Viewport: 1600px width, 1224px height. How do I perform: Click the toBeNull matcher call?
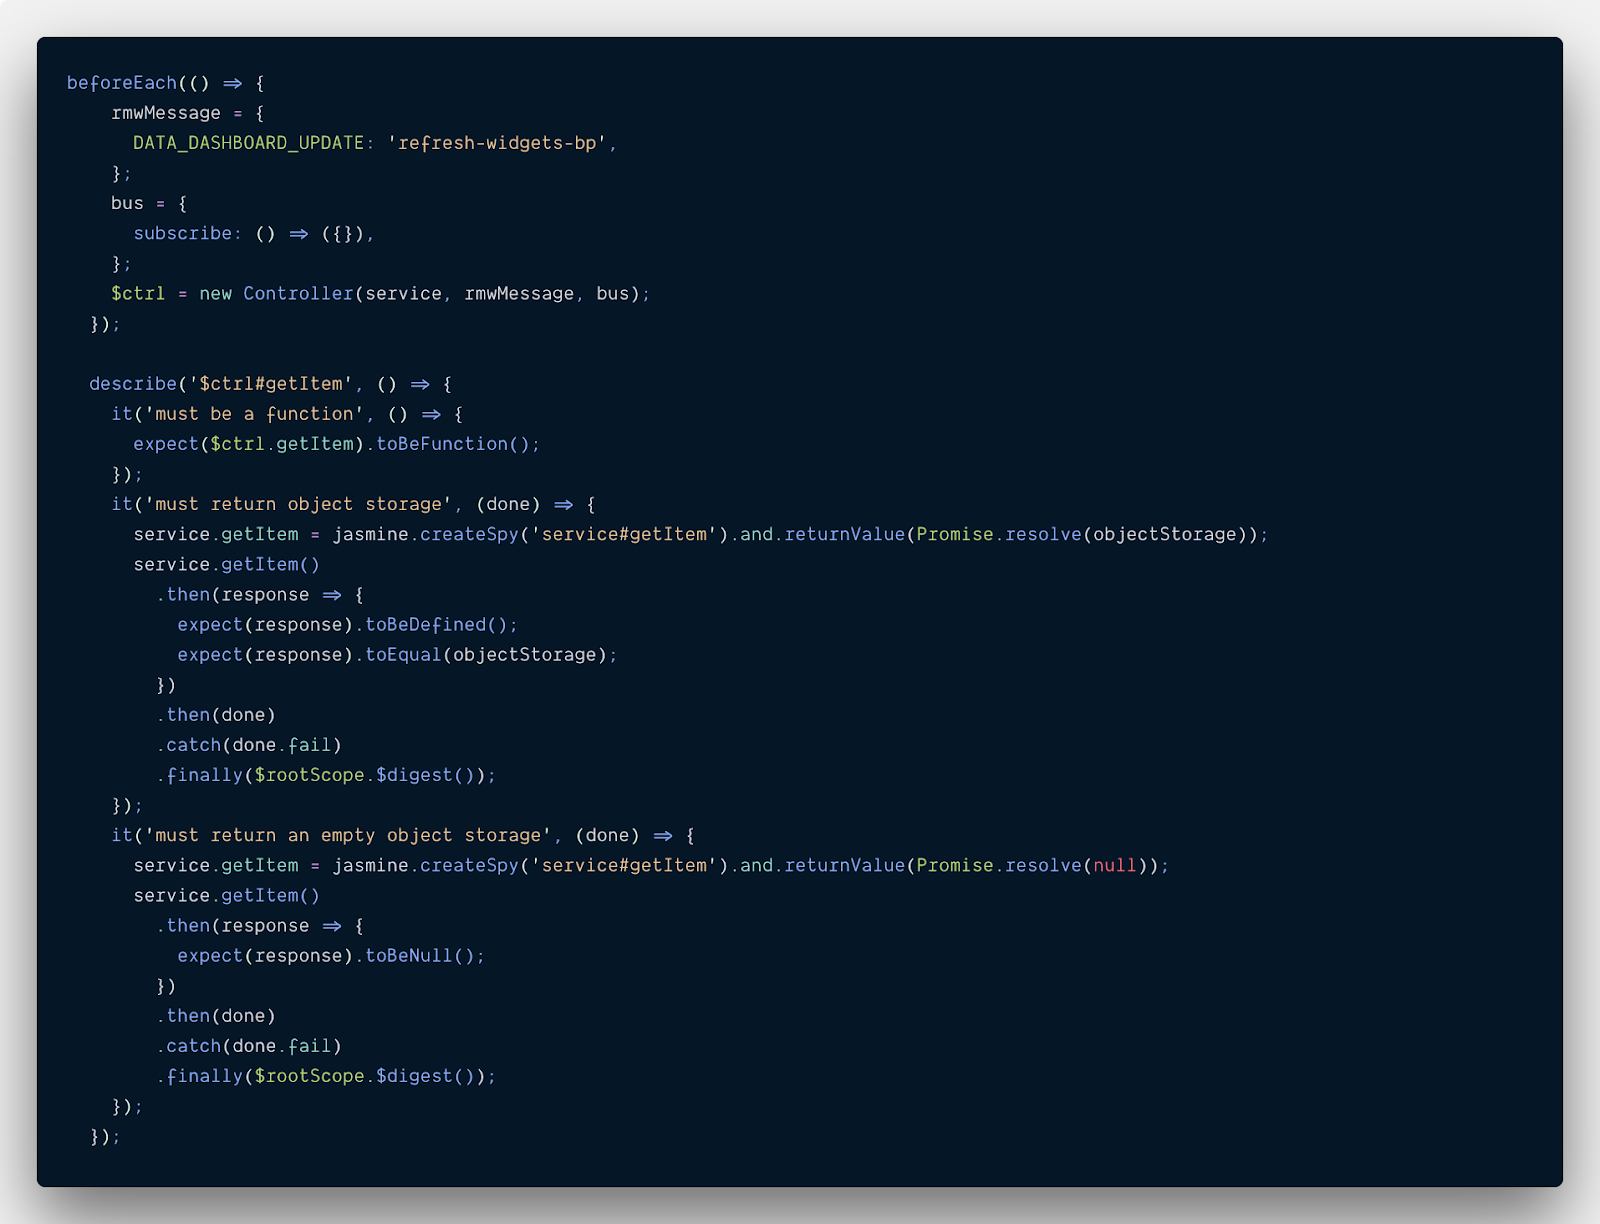tap(408, 956)
